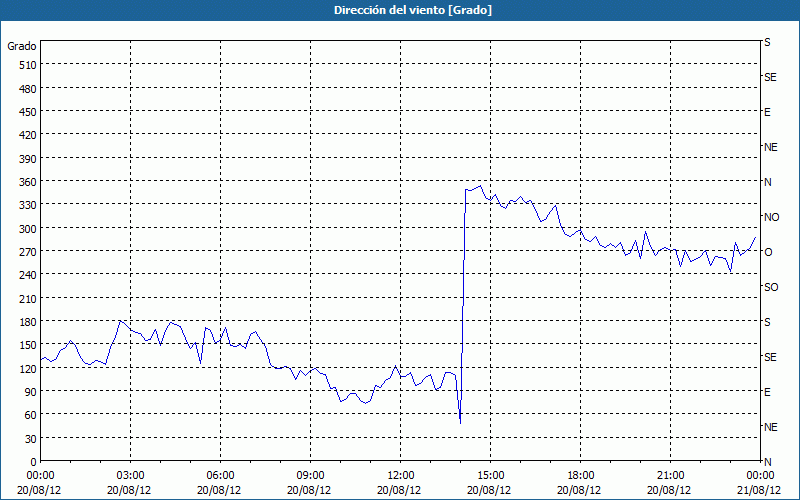Select the 510 value on degree axis
Screen dimensions: 800x500
point(28,65)
